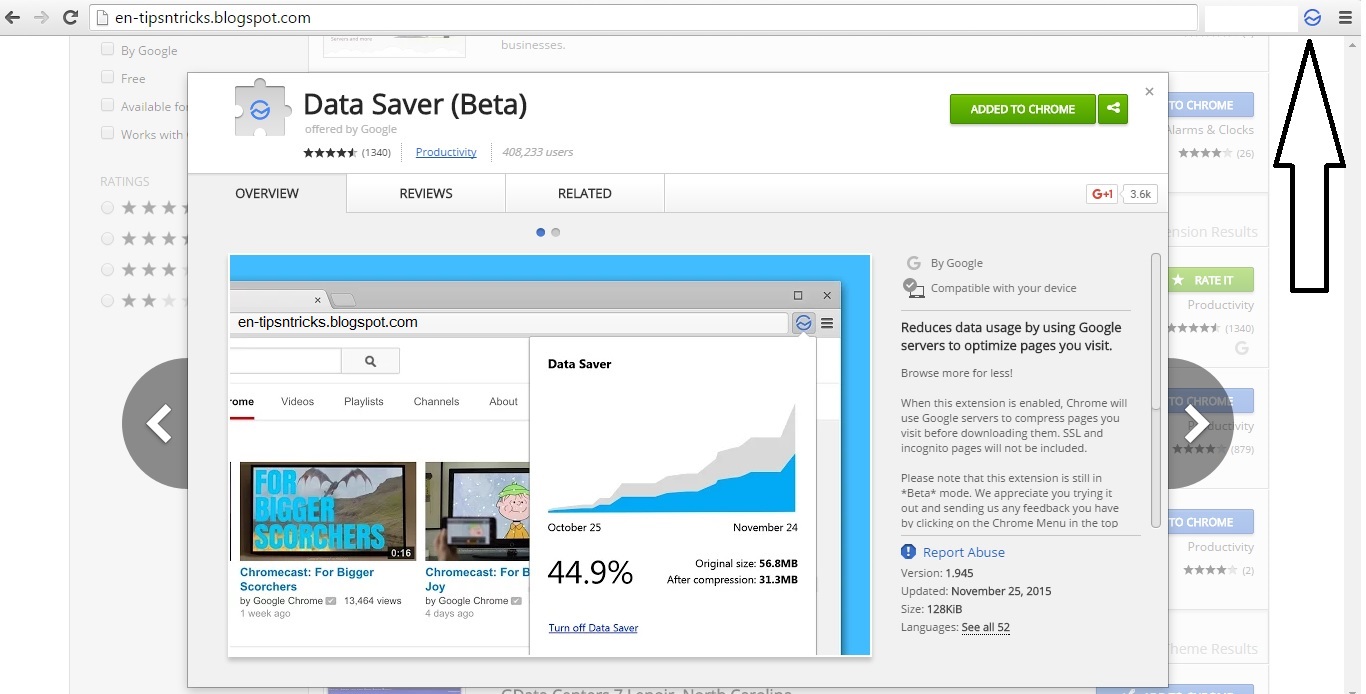Click the Google G icon by 'By Google'

point(913,263)
